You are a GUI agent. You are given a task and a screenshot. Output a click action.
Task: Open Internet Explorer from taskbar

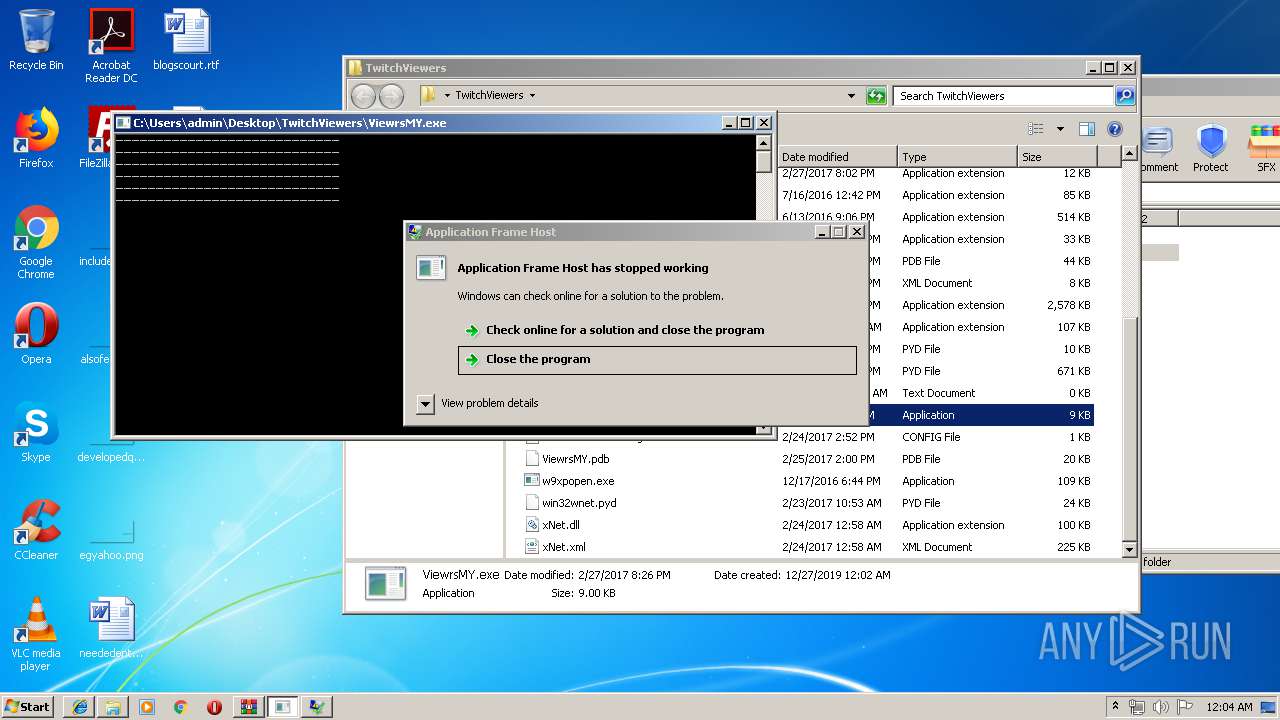[80, 707]
